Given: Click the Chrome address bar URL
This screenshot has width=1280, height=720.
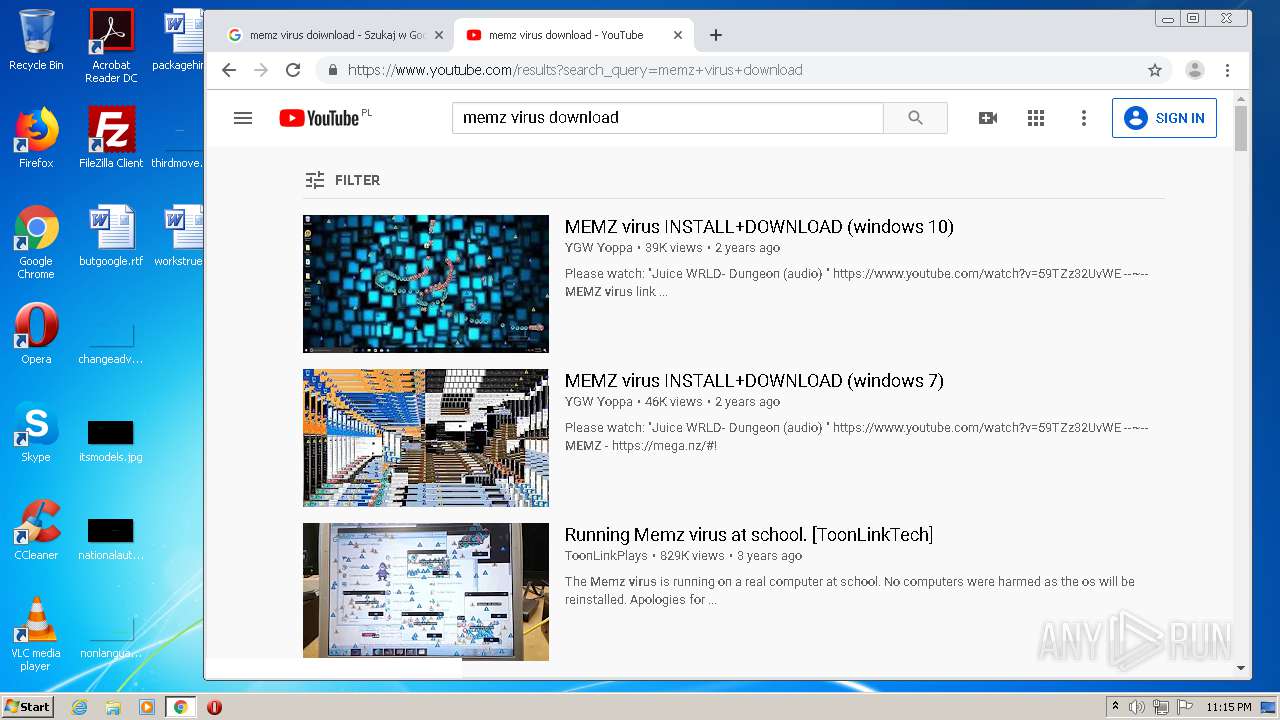Looking at the screenshot, I should 575,70.
